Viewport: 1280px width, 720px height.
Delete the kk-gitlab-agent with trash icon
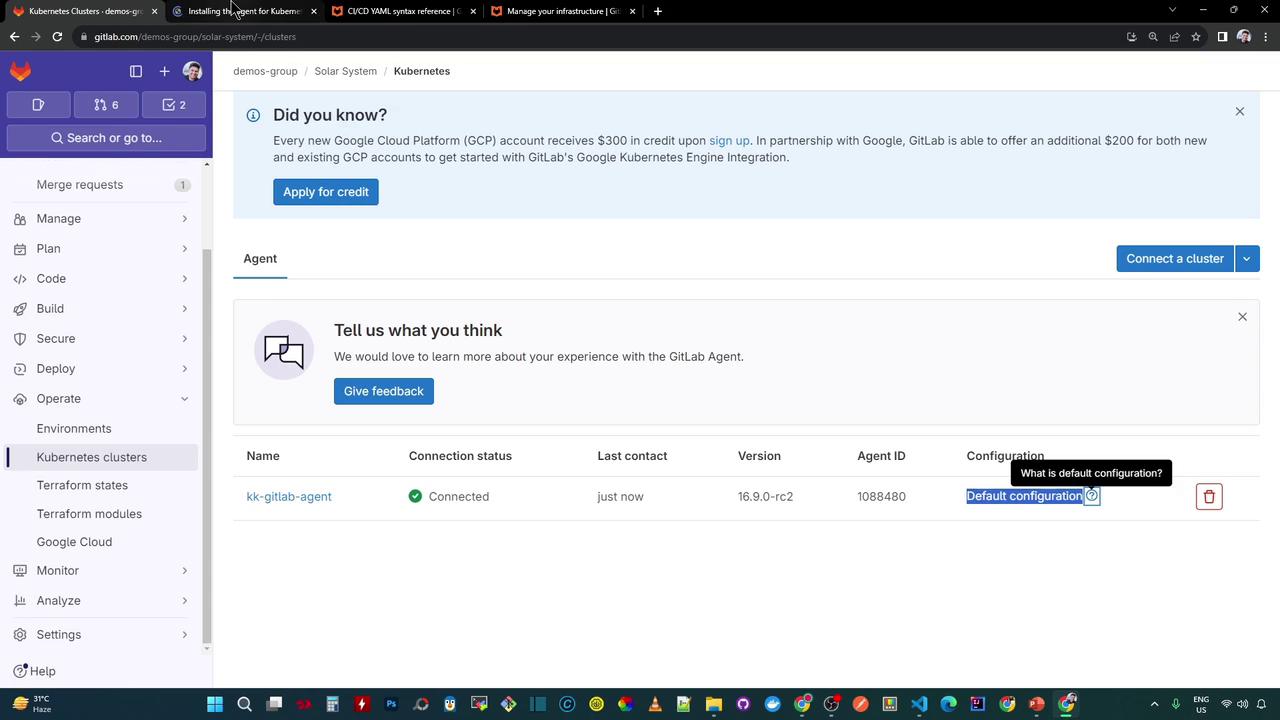[x=1209, y=497]
